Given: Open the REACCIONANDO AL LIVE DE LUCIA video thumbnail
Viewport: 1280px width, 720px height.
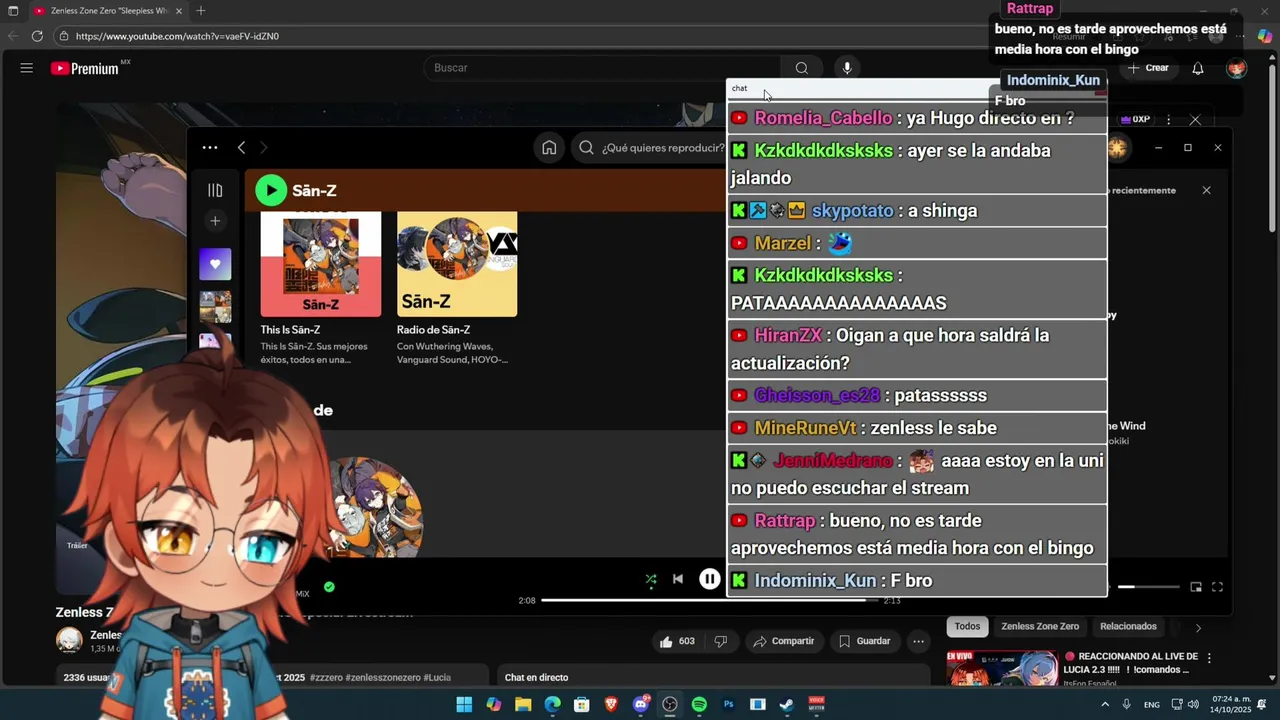Looking at the screenshot, I should click(1002, 669).
